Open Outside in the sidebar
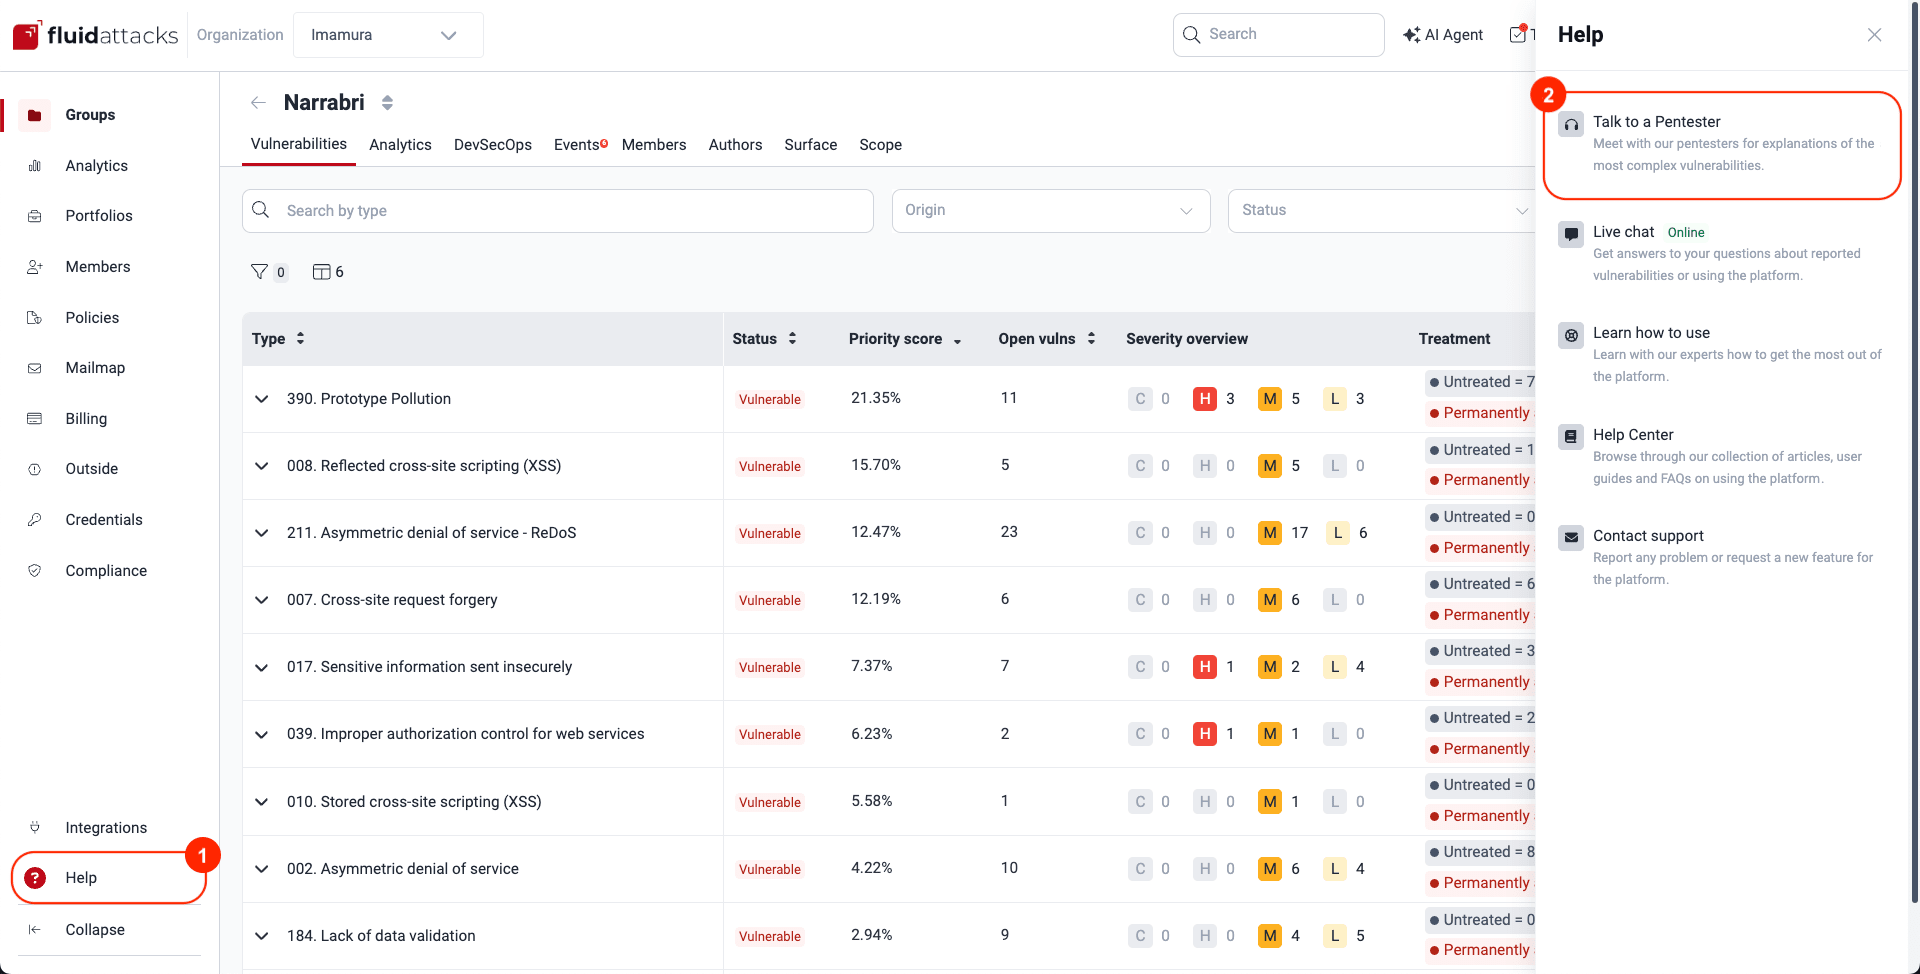Image resolution: width=1920 pixels, height=974 pixels. [91, 469]
